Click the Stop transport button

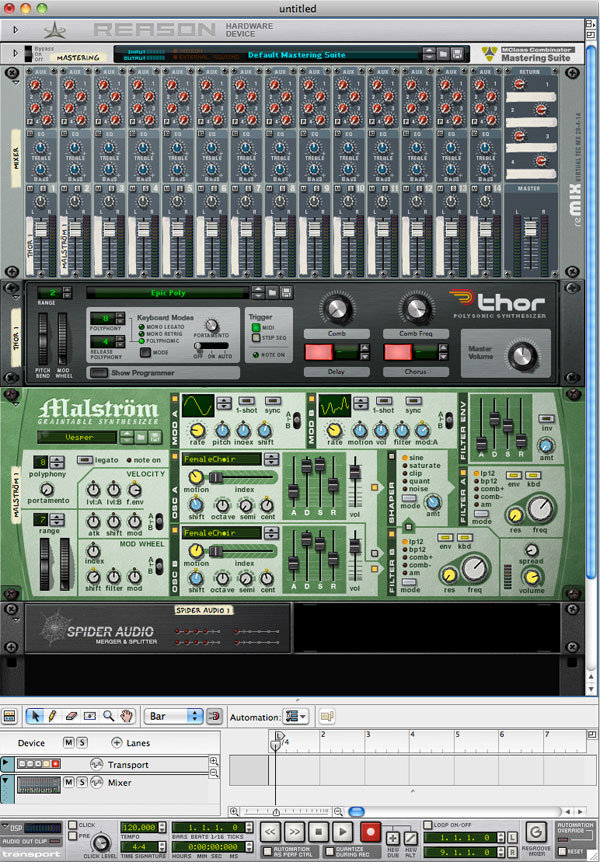318,832
